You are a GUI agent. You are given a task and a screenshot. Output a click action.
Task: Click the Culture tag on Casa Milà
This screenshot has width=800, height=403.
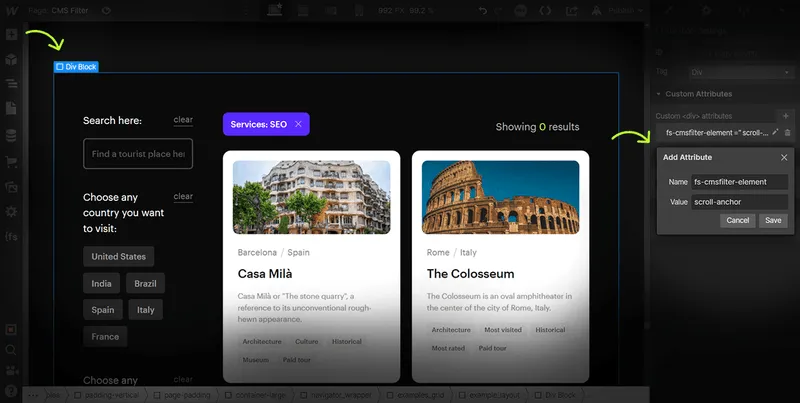(307, 342)
